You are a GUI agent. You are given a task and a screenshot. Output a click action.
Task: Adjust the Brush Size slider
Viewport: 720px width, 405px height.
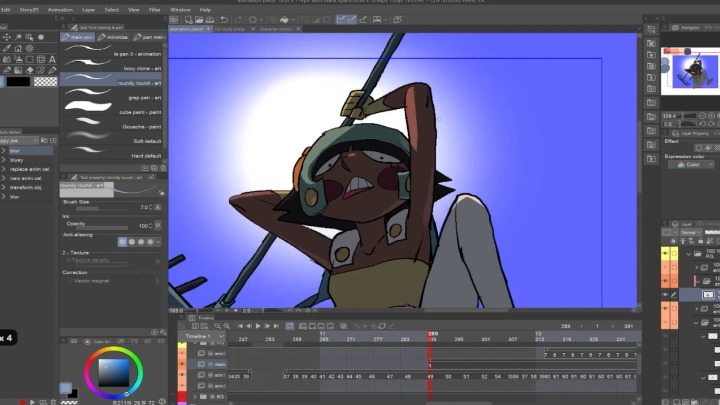point(102,209)
